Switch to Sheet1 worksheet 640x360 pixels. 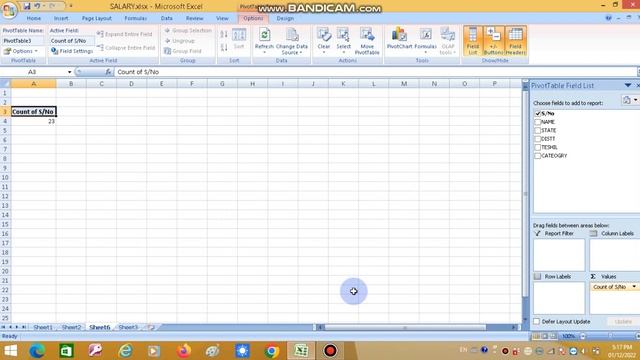(43, 327)
